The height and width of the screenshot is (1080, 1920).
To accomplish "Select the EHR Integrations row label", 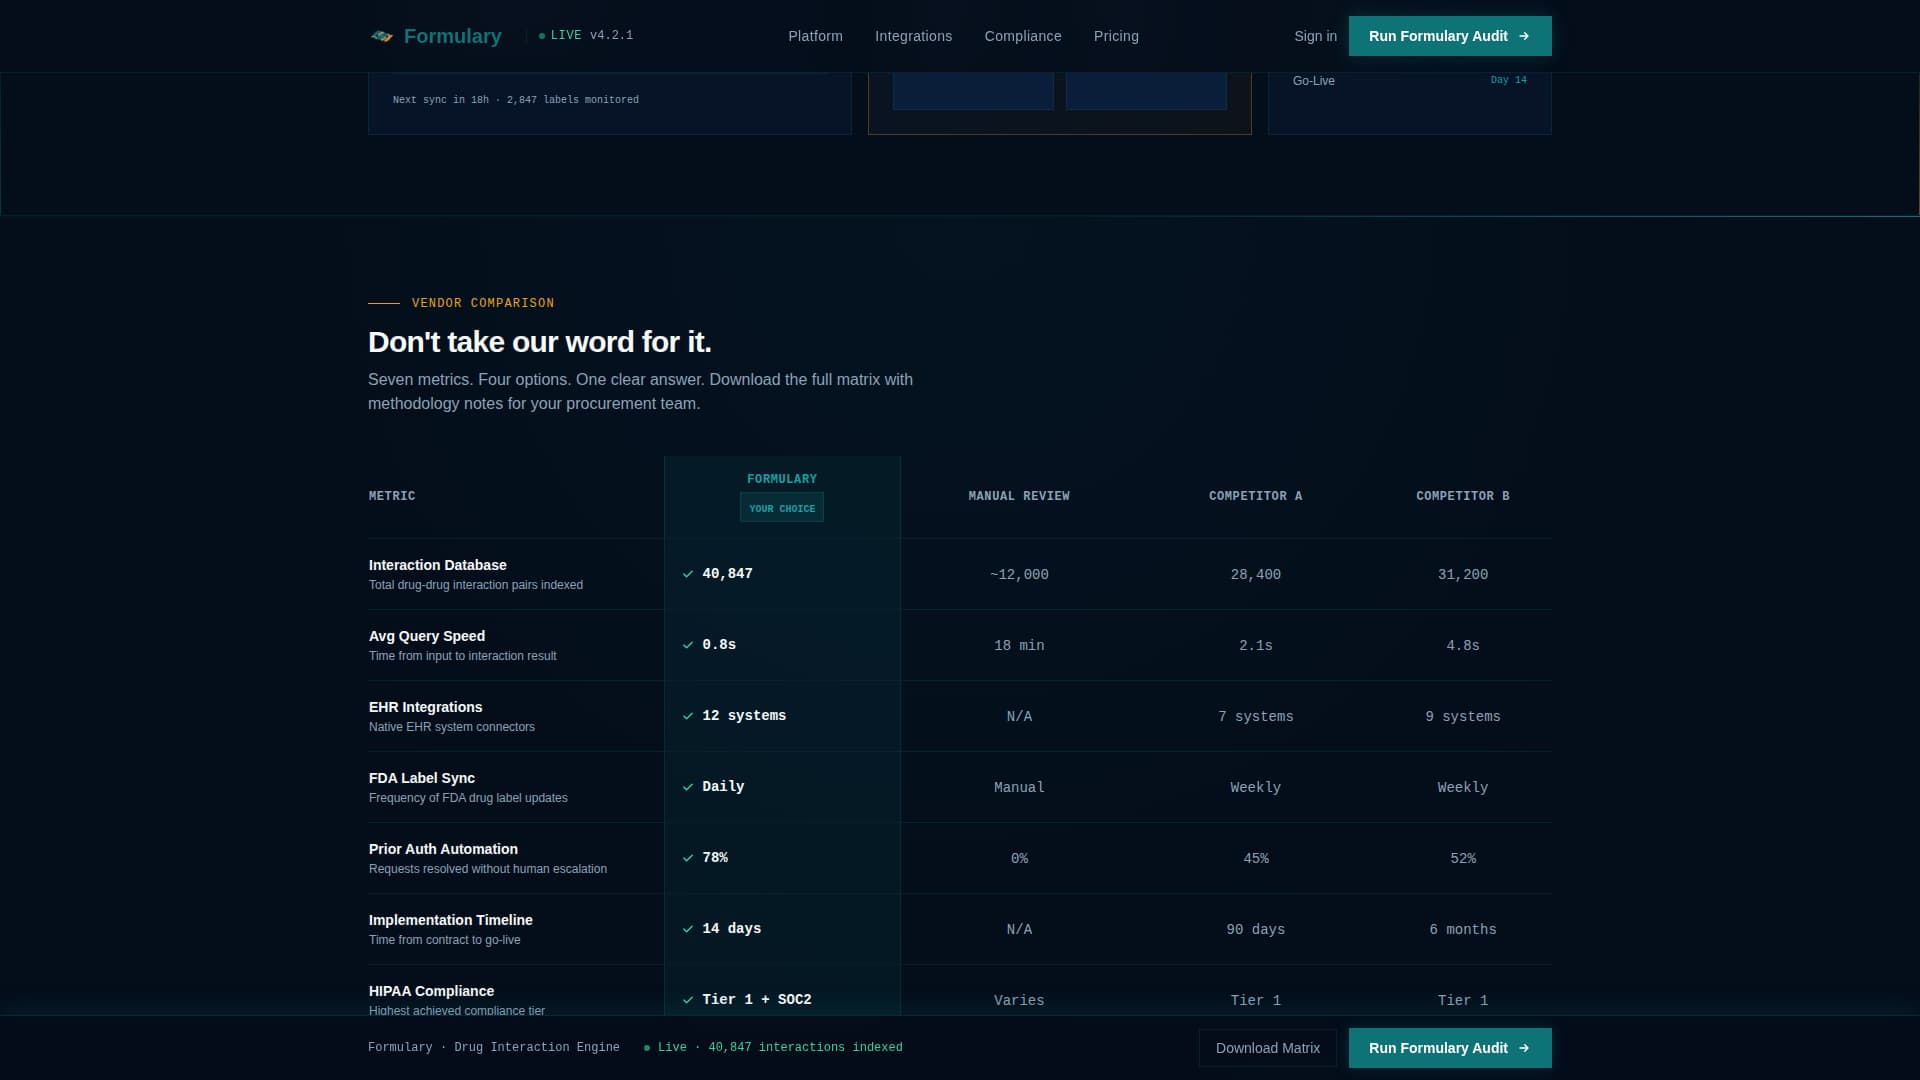I will [426, 707].
